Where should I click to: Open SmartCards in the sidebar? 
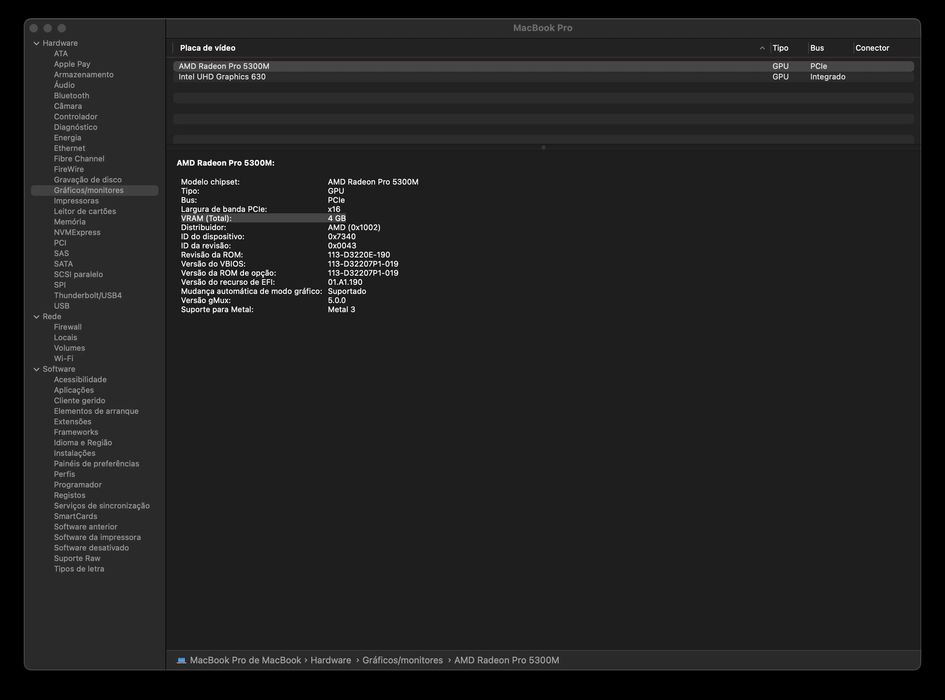(75, 517)
